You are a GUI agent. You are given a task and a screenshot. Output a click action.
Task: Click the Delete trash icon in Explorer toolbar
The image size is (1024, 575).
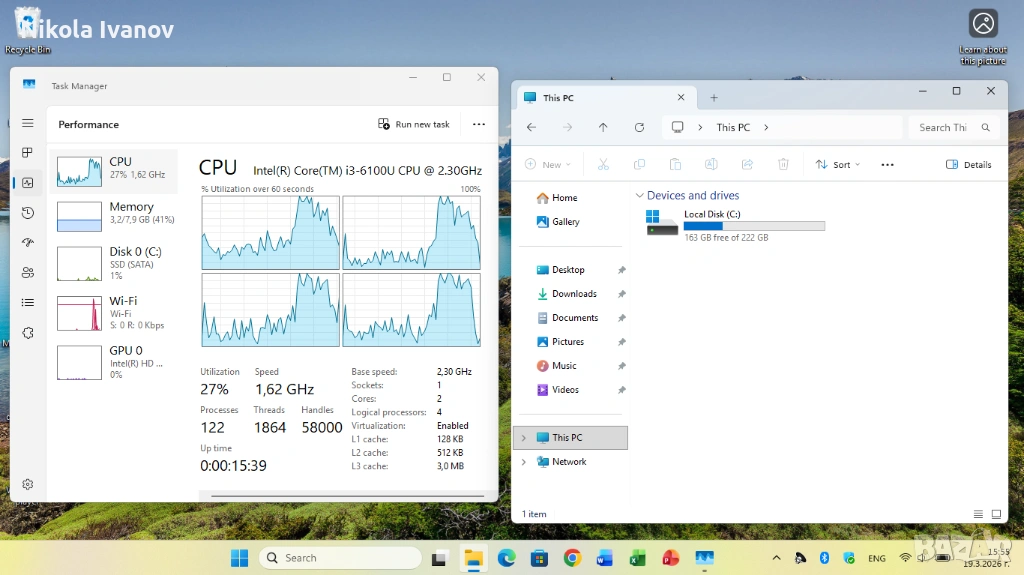[x=784, y=164]
